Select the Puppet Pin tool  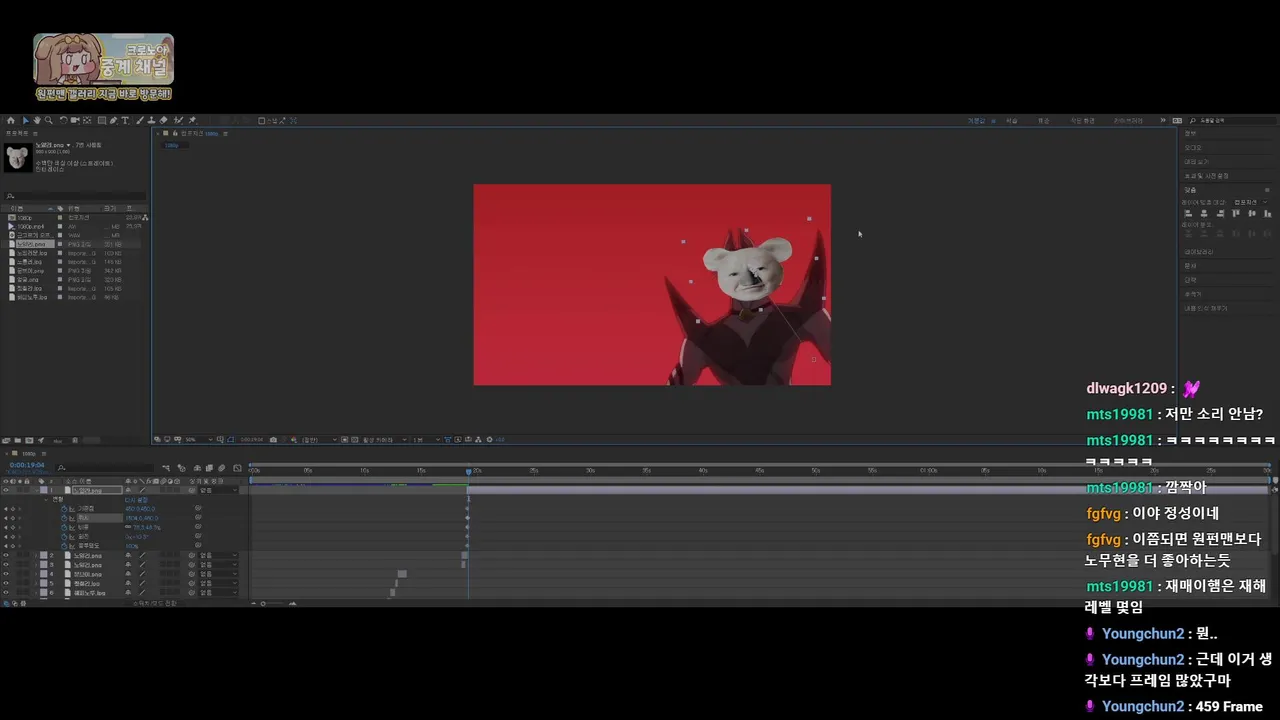click(x=192, y=120)
